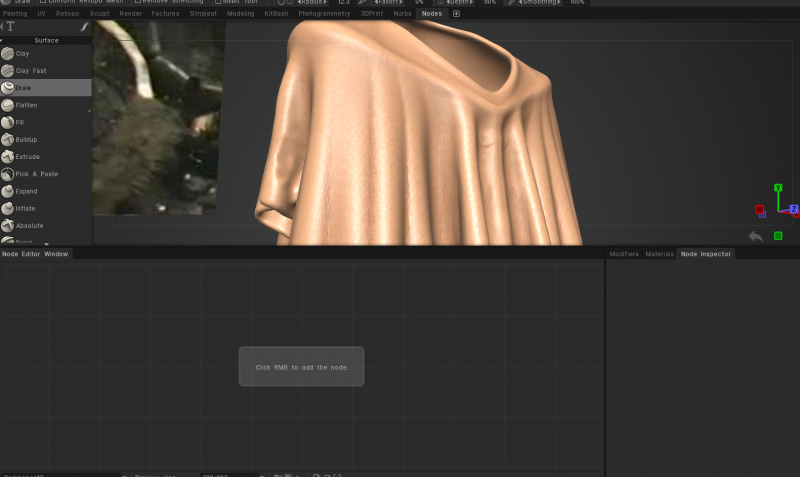The image size is (800, 477).
Task: Choose the Clay Fast brush
Action: point(45,70)
